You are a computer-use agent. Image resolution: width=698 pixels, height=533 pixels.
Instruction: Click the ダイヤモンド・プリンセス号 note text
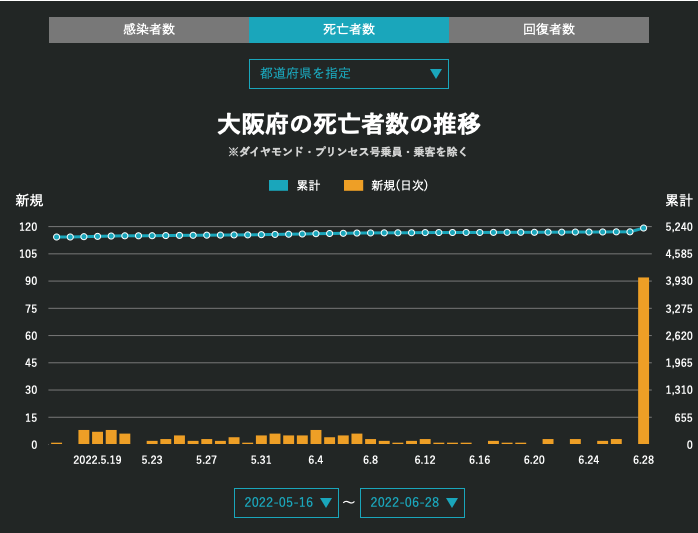click(x=348, y=152)
